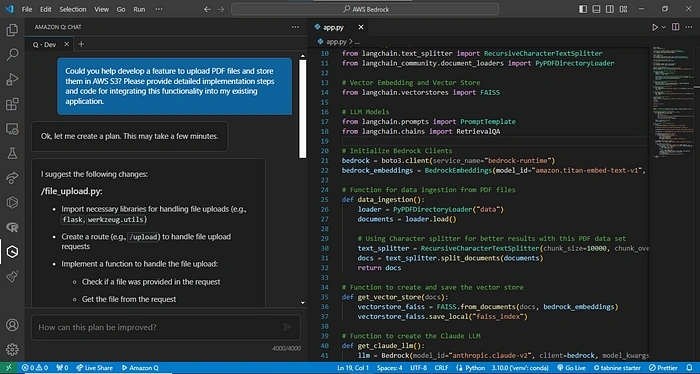The width and height of the screenshot is (700, 374).
Task: Click tabnine starter status item
Action: [x=617, y=368]
